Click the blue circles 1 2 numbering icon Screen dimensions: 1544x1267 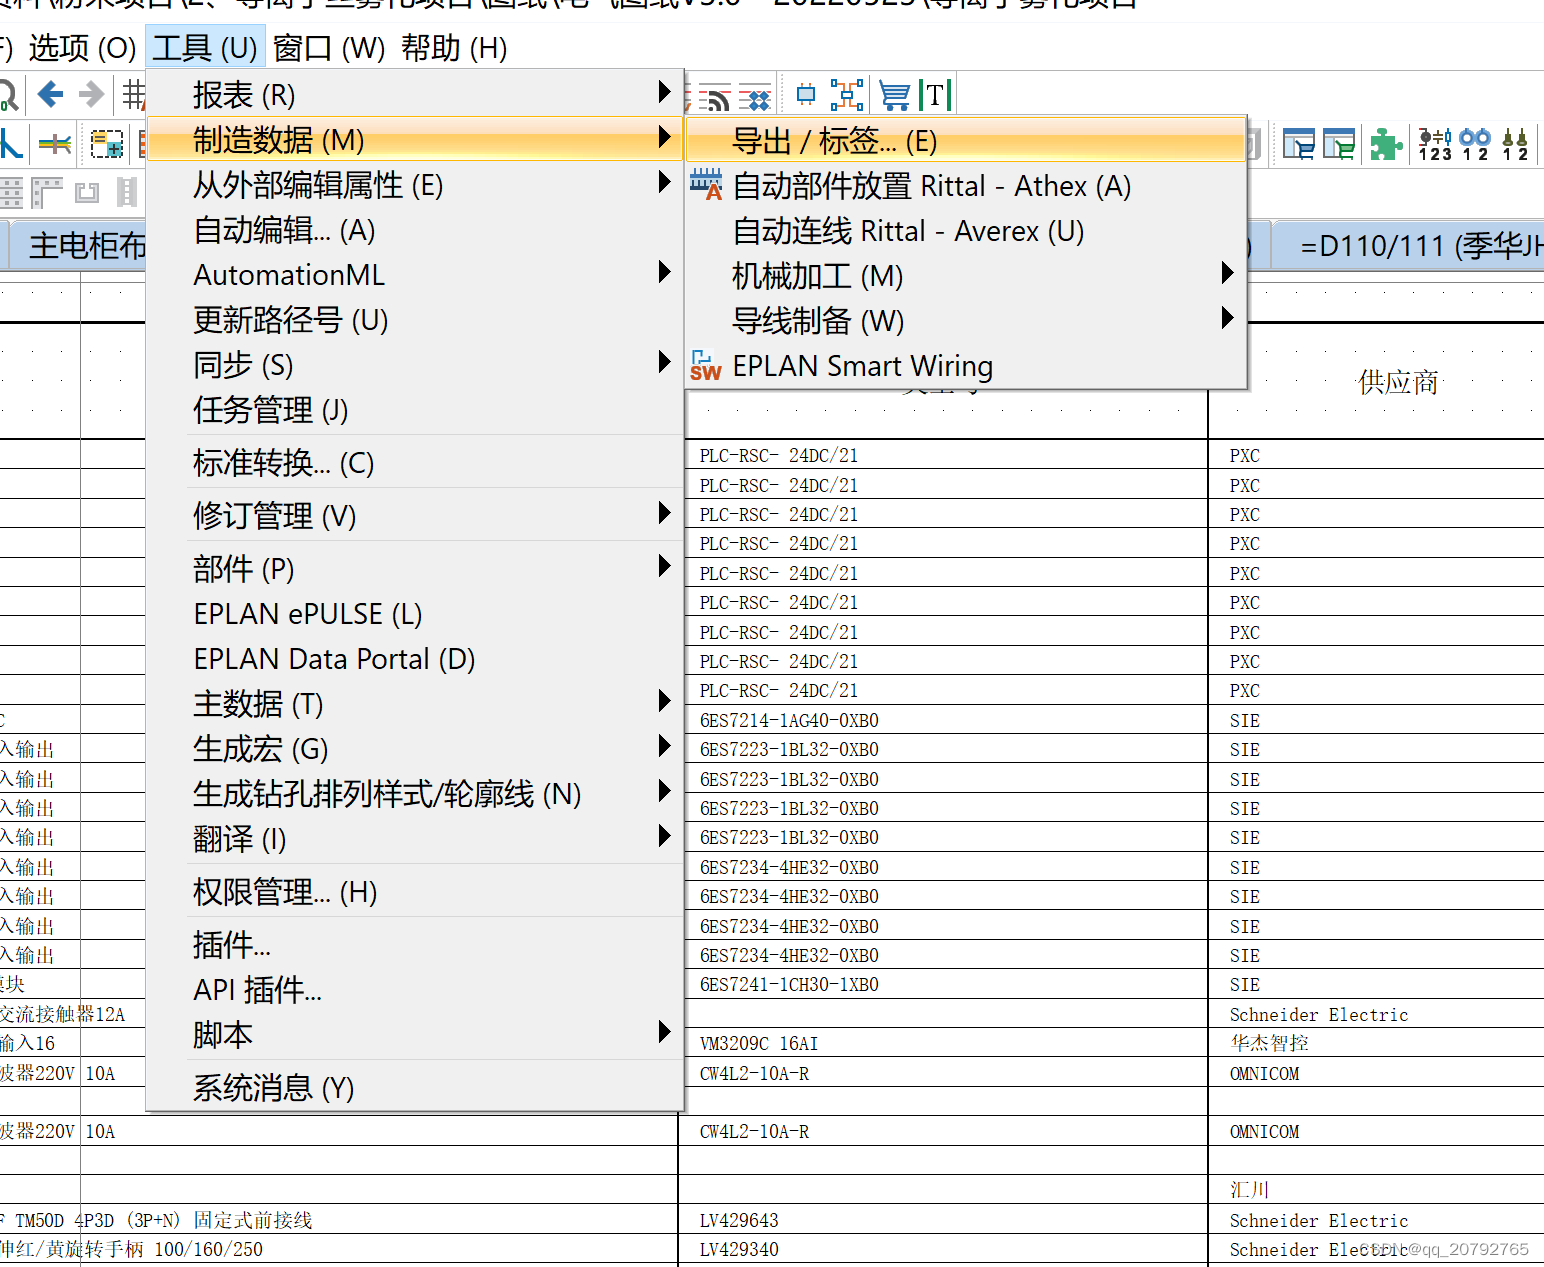(1475, 144)
